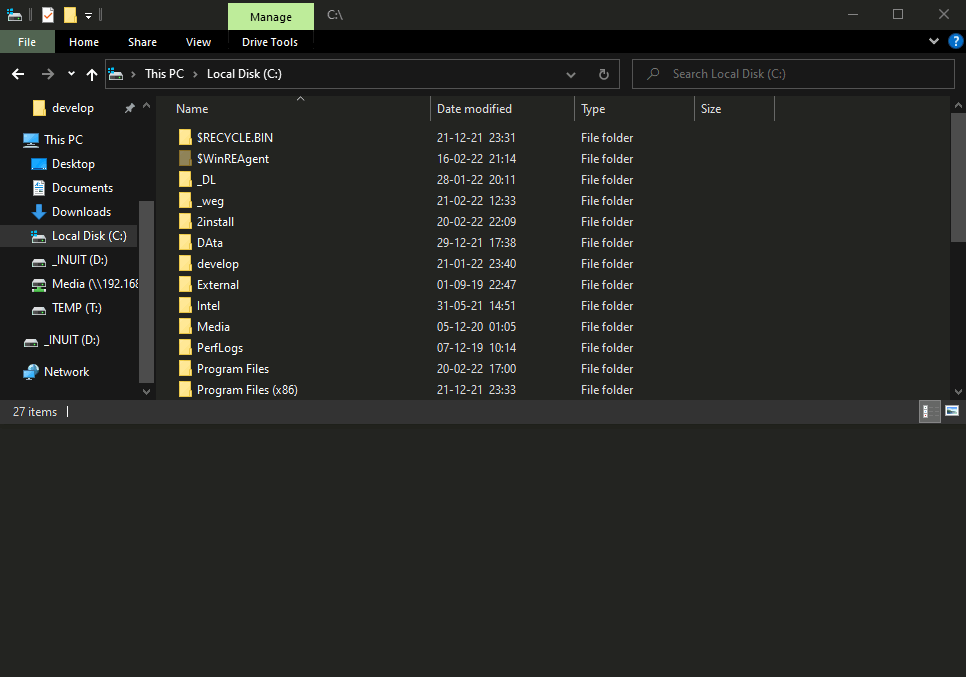Navigate back using the back arrow
The width and height of the screenshot is (966, 677).
(17, 73)
